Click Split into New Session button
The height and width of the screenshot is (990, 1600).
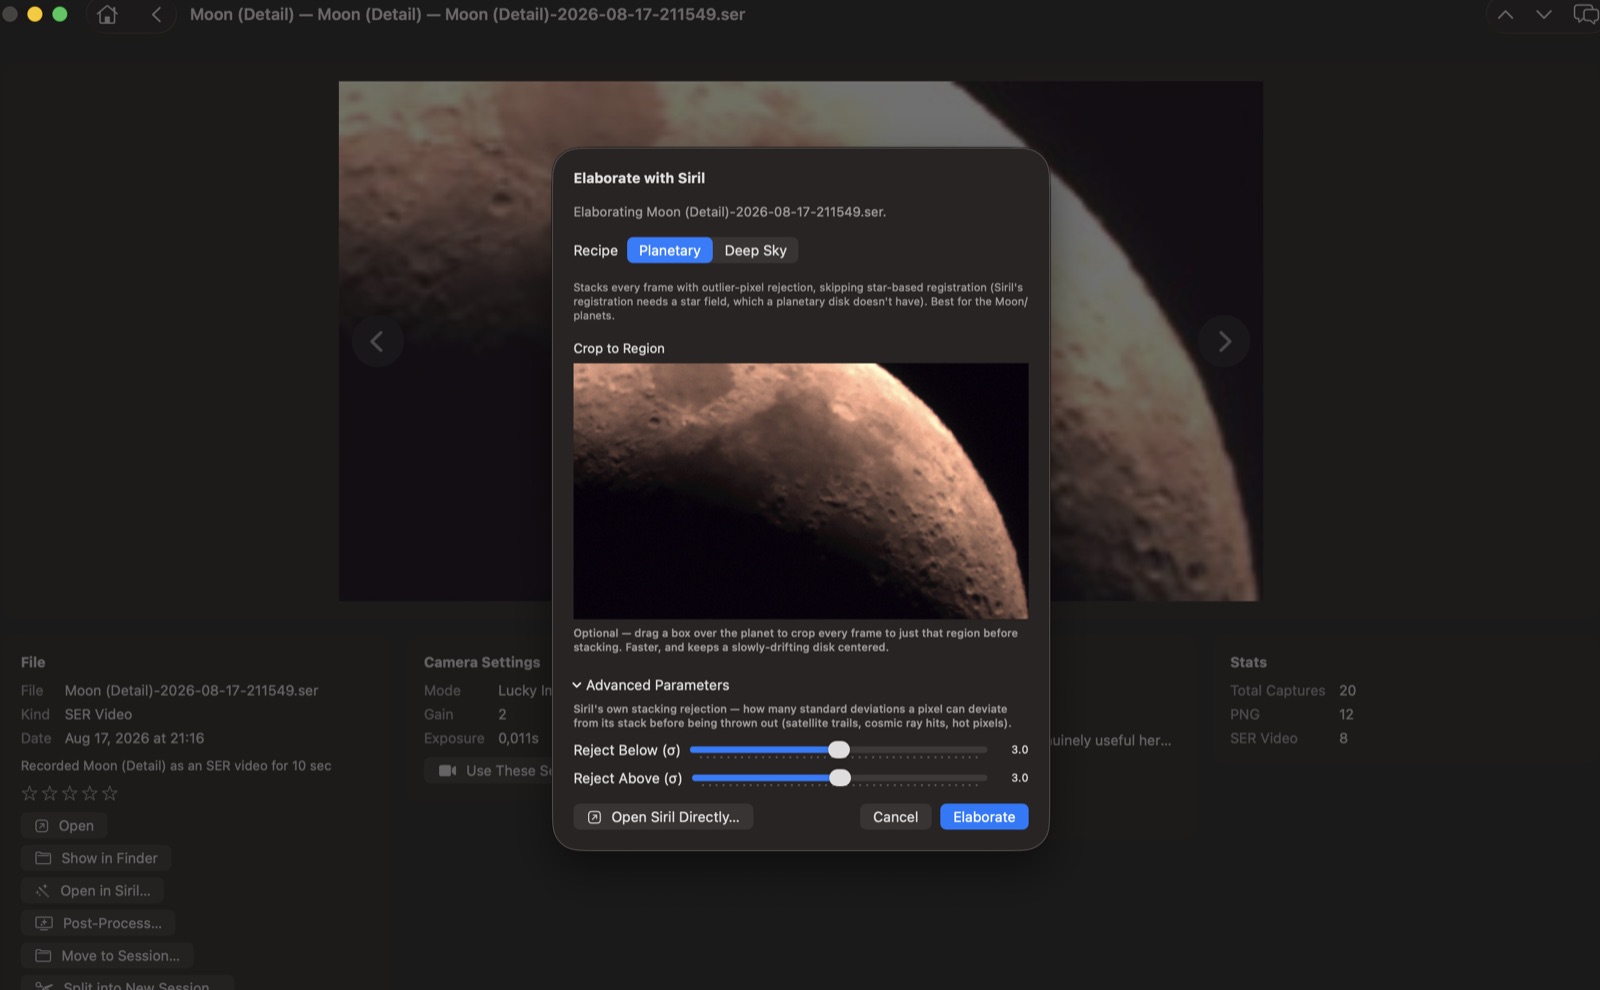(127, 984)
